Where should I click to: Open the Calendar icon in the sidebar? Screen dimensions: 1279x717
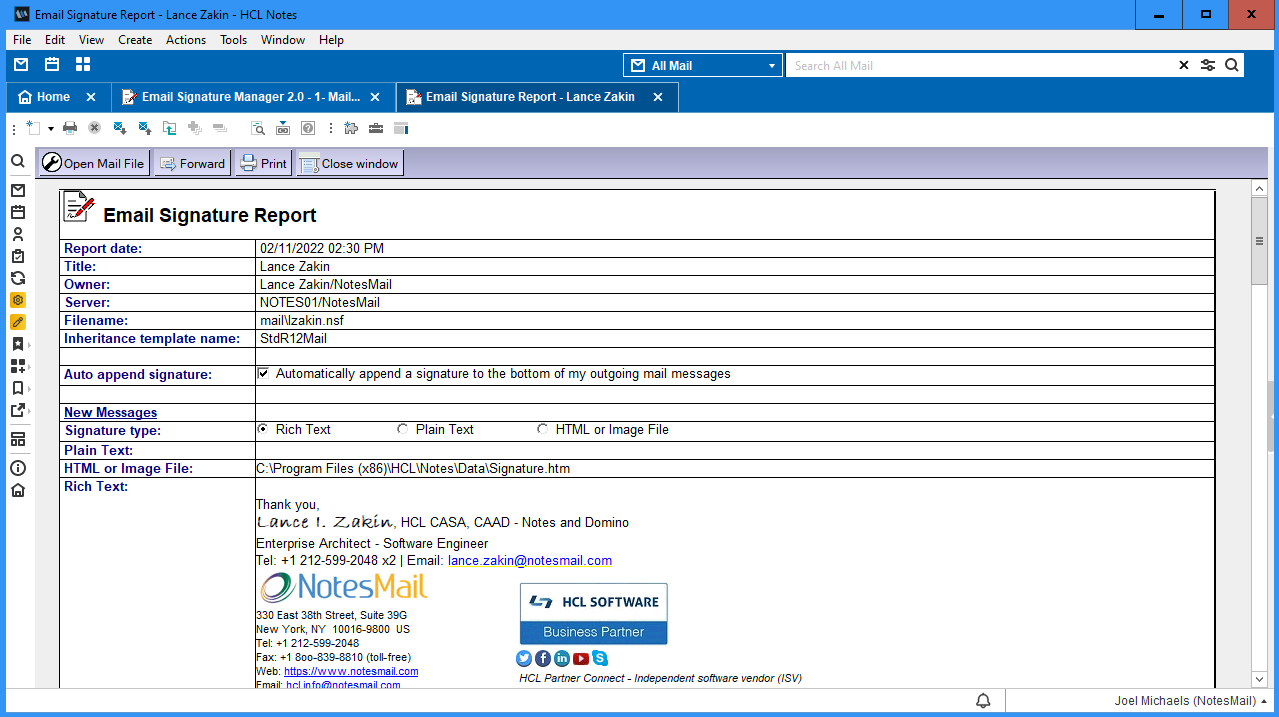(x=18, y=211)
